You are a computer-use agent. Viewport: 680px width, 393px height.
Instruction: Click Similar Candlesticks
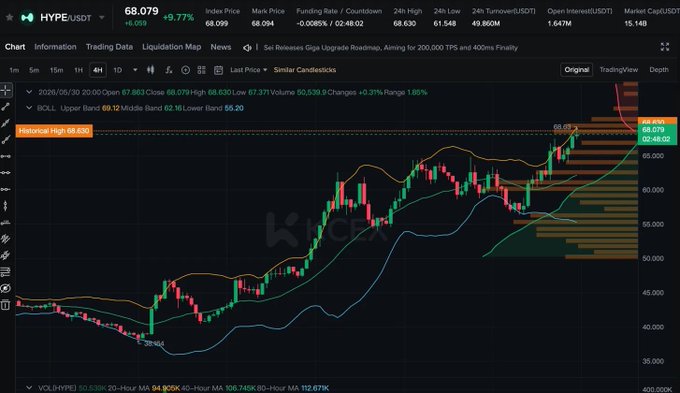(304, 70)
